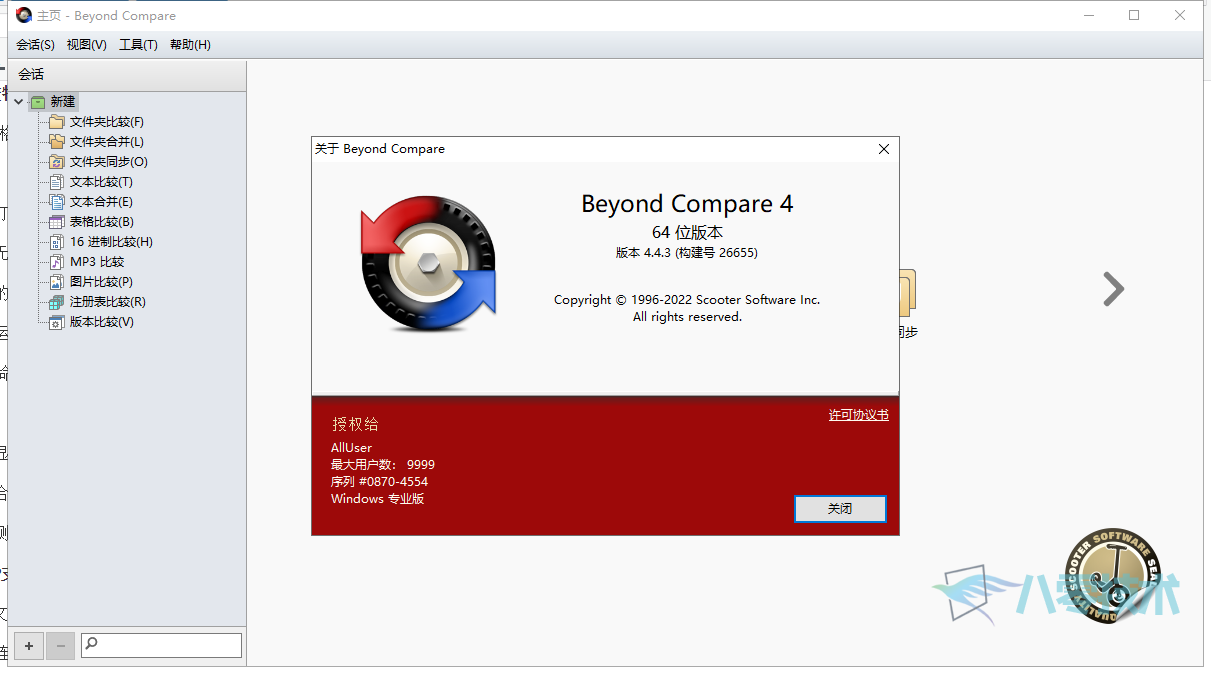This screenshot has height=674, width=1211.
Task: Click the 文本比较(T) document icon
Action: tap(57, 182)
